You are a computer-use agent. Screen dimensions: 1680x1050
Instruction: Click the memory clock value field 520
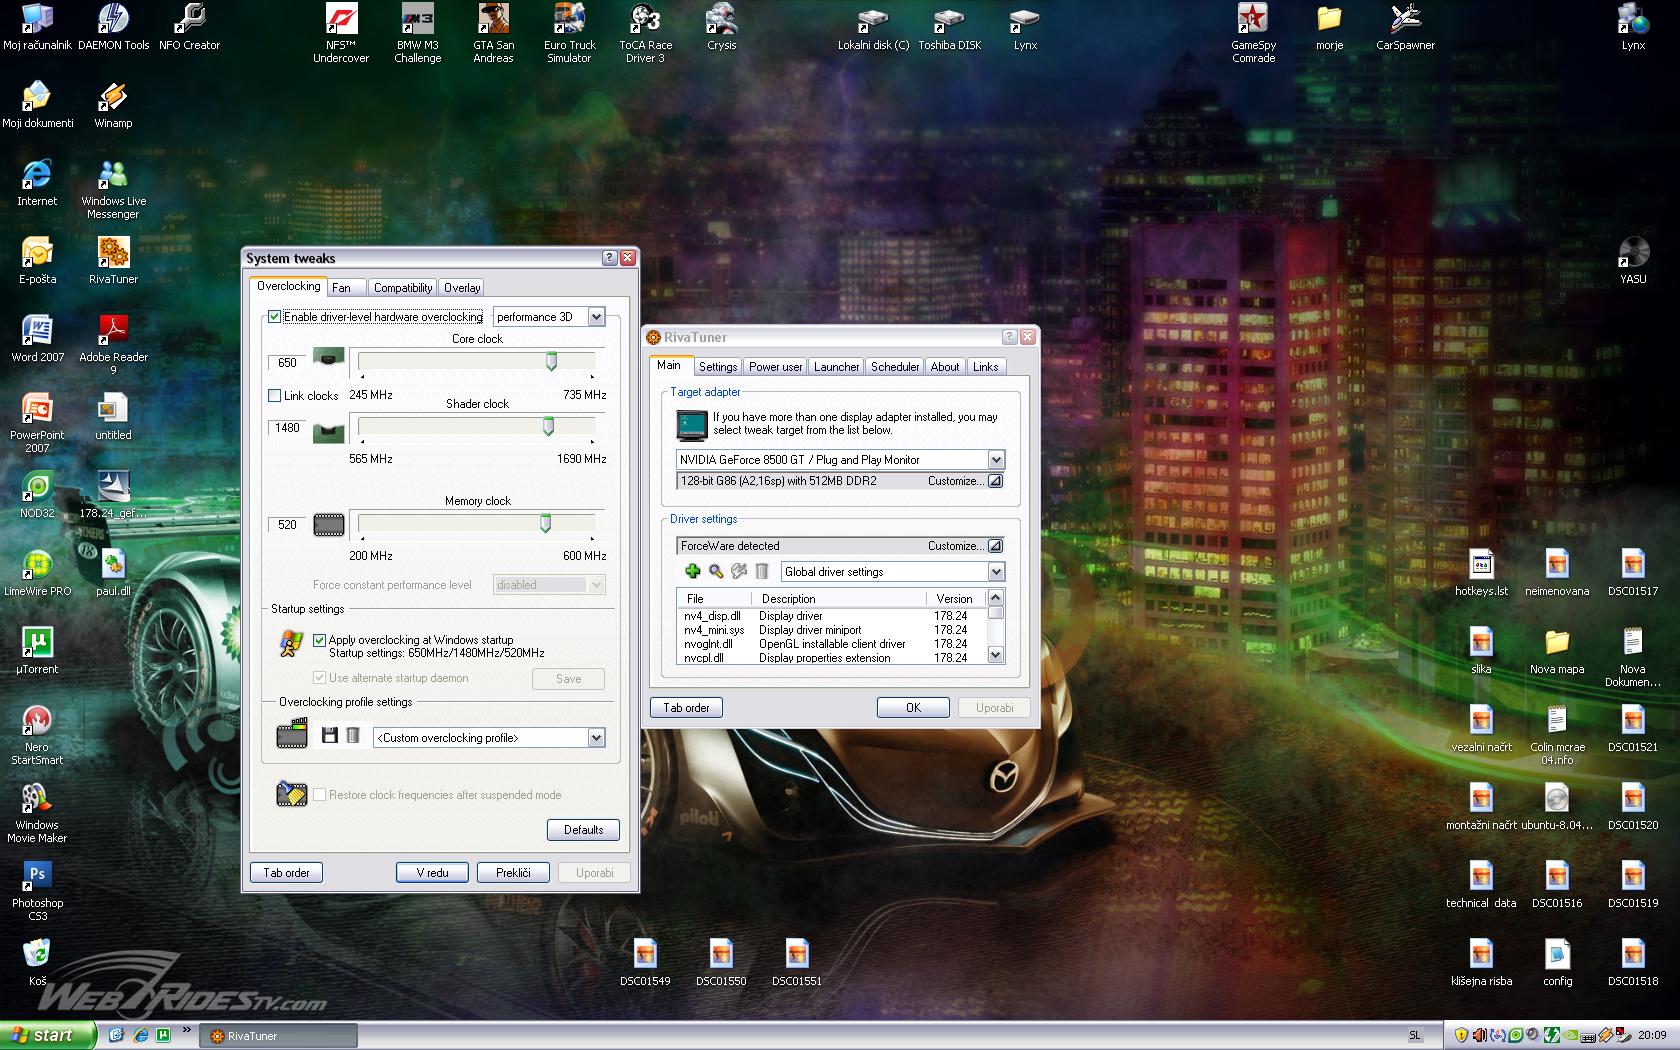[287, 525]
